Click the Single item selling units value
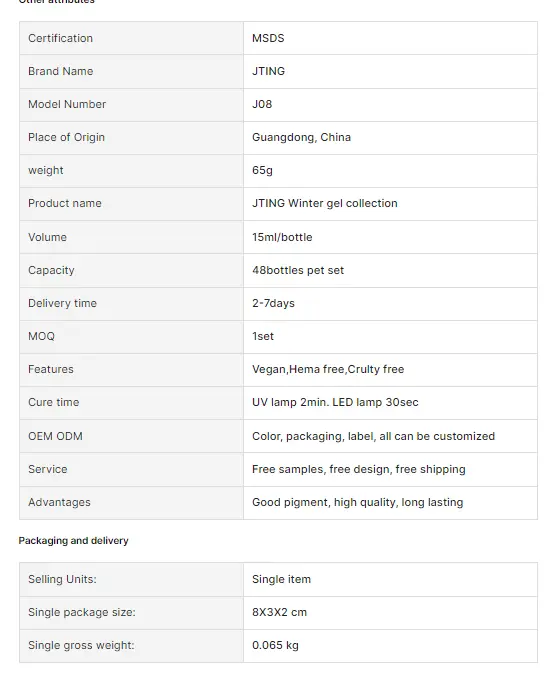 [281, 579]
